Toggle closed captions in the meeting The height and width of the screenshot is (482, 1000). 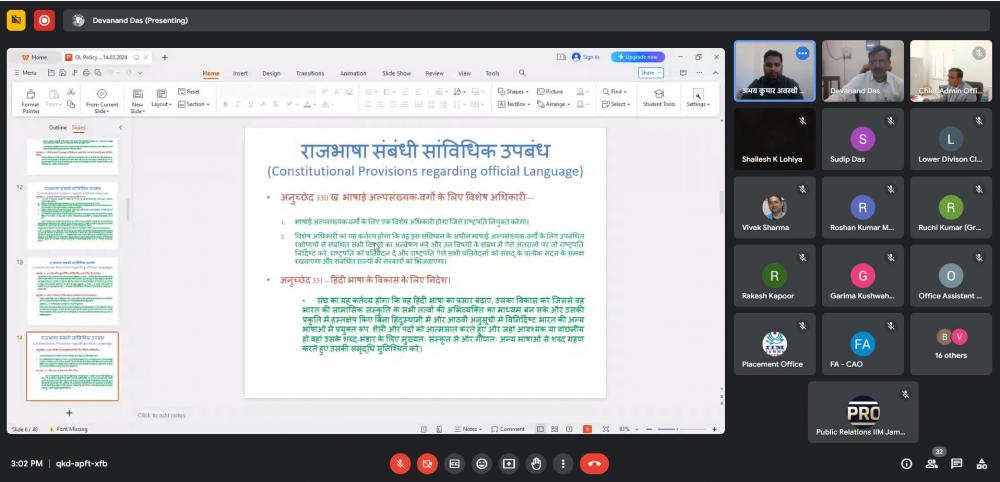pos(455,464)
